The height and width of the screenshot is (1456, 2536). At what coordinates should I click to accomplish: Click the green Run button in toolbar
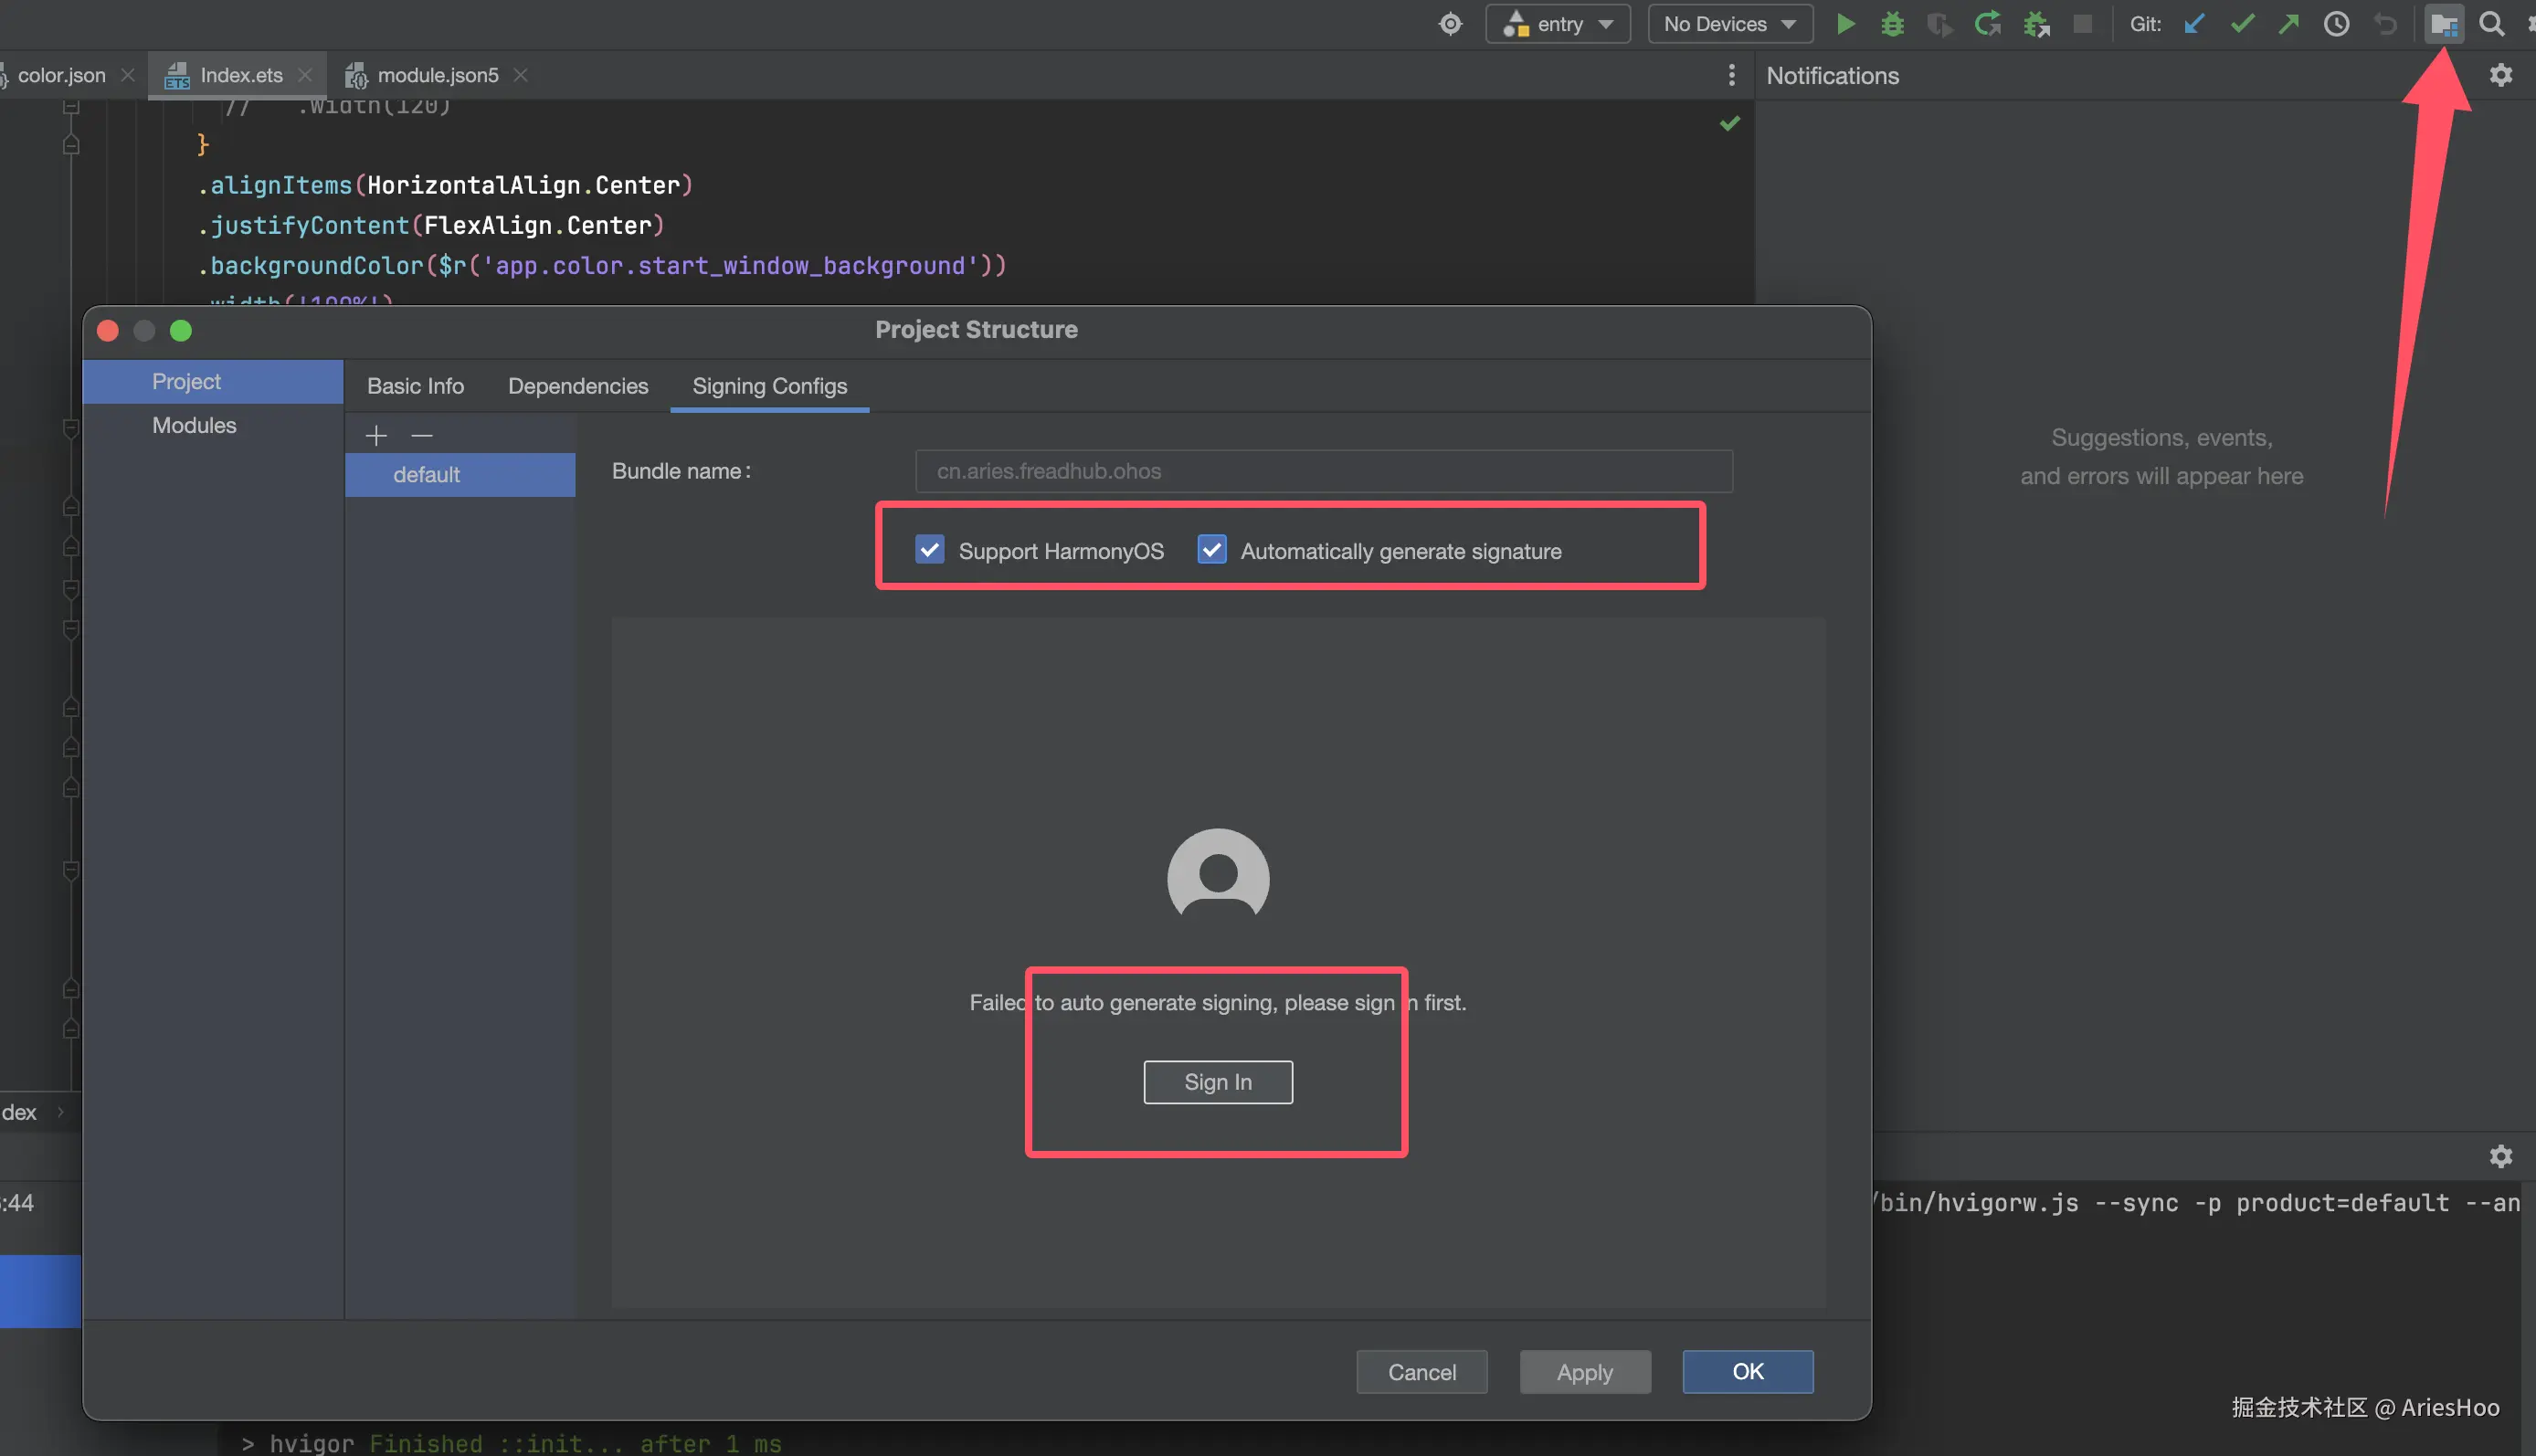(1846, 24)
